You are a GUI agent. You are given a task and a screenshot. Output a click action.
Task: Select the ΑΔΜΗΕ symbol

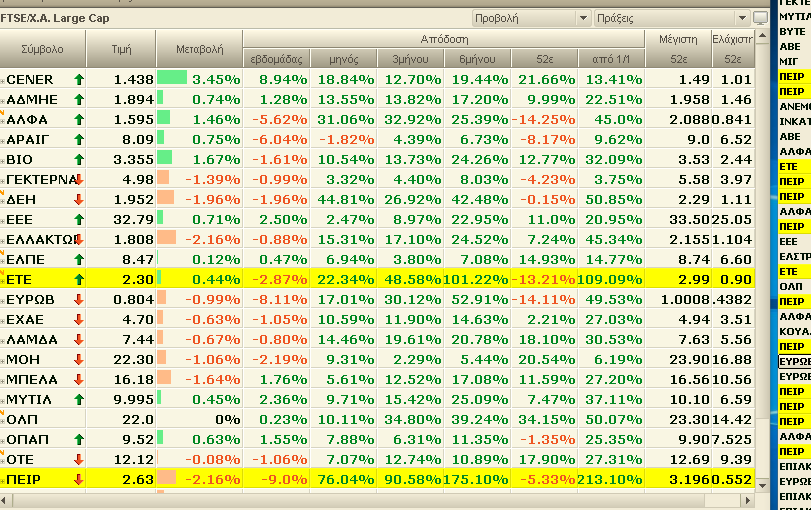[32, 99]
